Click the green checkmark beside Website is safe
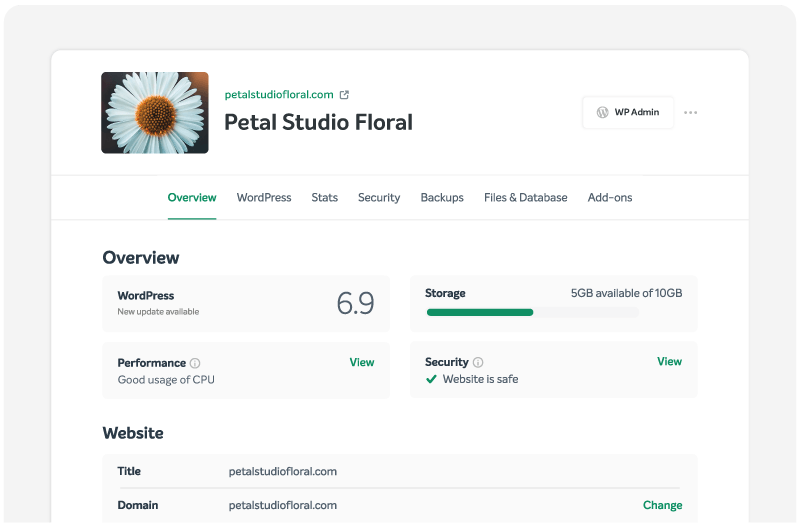This screenshot has width=800, height=528. click(431, 379)
